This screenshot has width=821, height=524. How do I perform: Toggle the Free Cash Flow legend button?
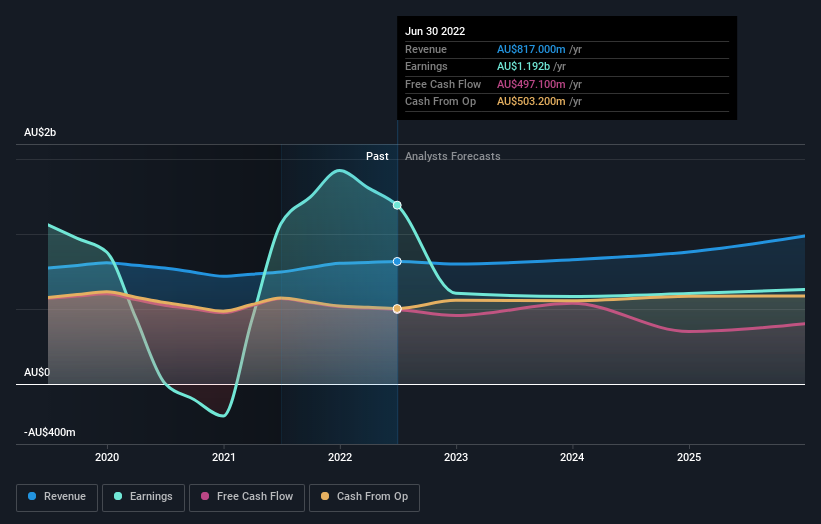247,497
